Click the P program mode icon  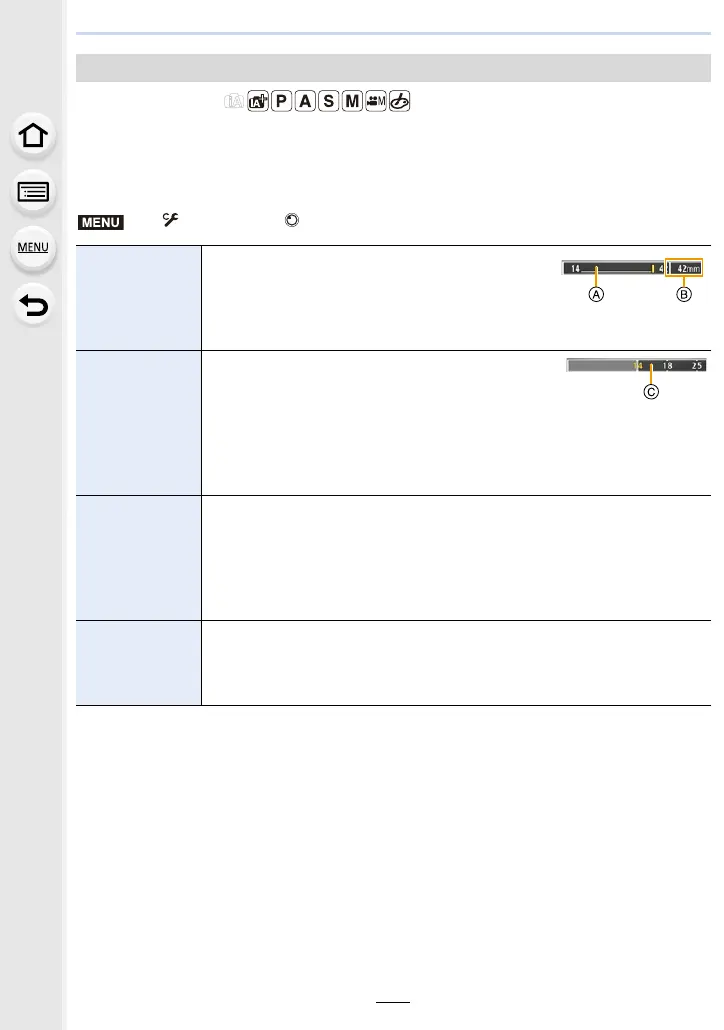(281, 101)
